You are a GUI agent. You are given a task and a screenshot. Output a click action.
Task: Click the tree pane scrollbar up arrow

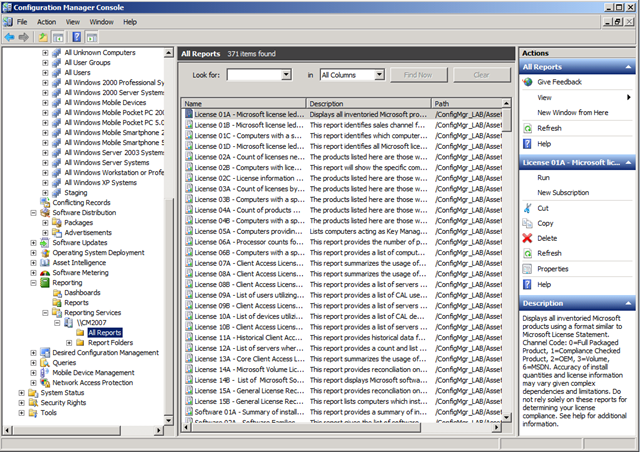point(169,53)
